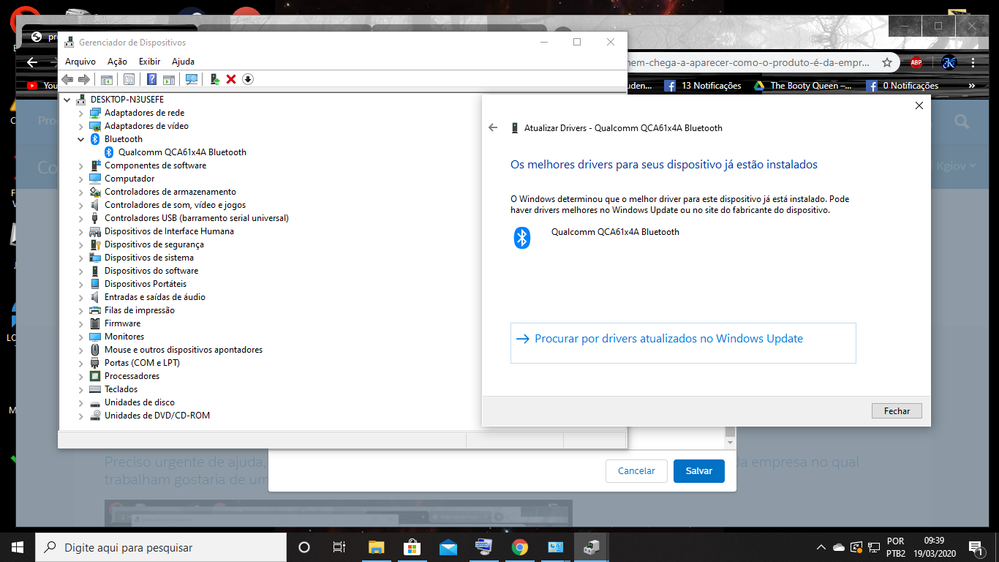Click the Forward arrow in Device Manager toolbar
The height and width of the screenshot is (562, 999).
[x=83, y=79]
